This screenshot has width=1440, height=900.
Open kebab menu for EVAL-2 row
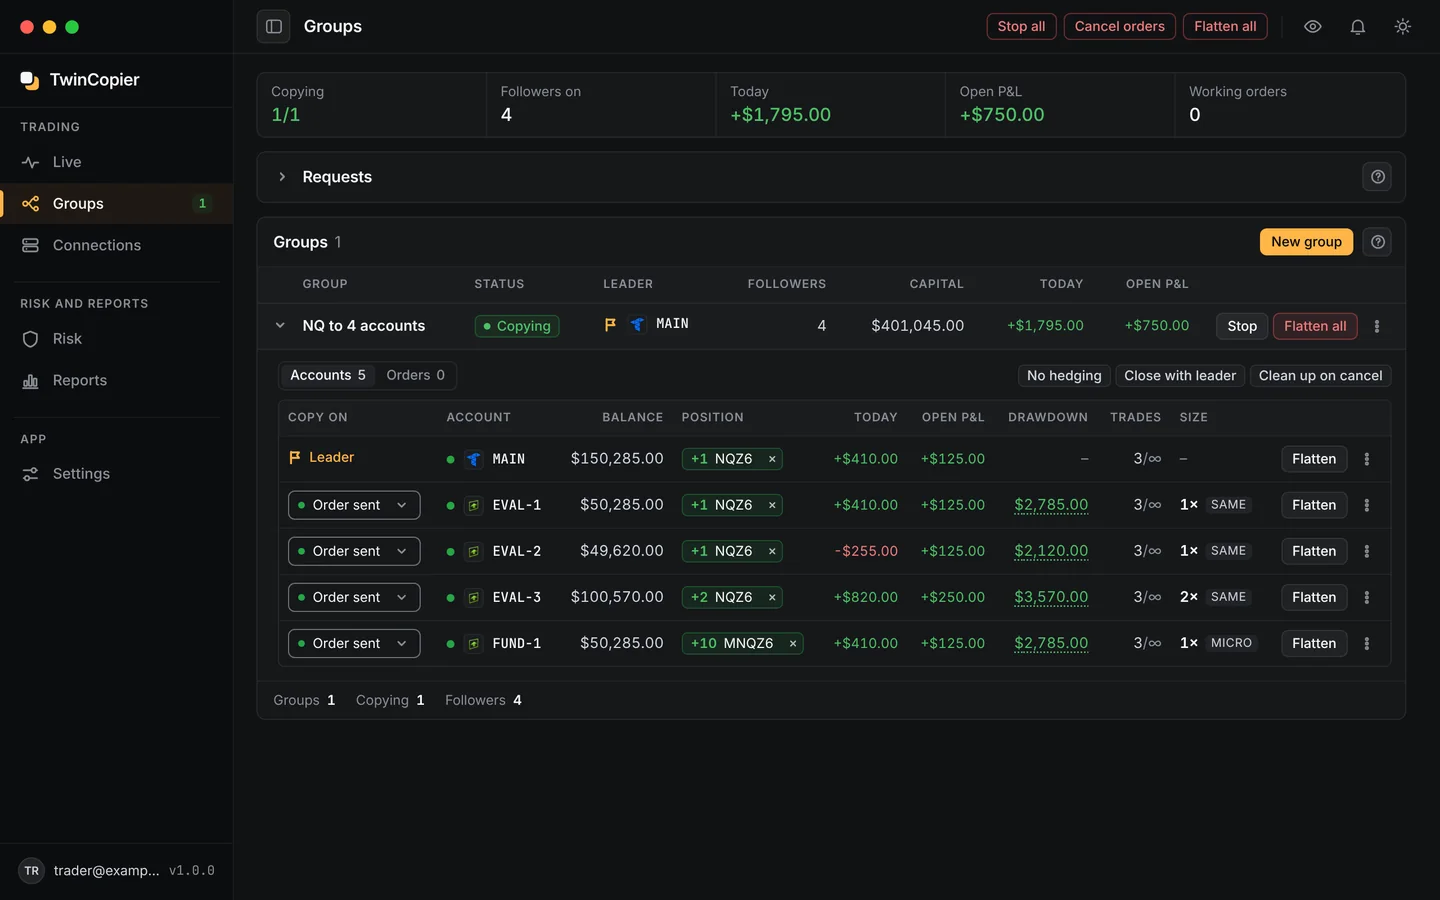[x=1367, y=551]
